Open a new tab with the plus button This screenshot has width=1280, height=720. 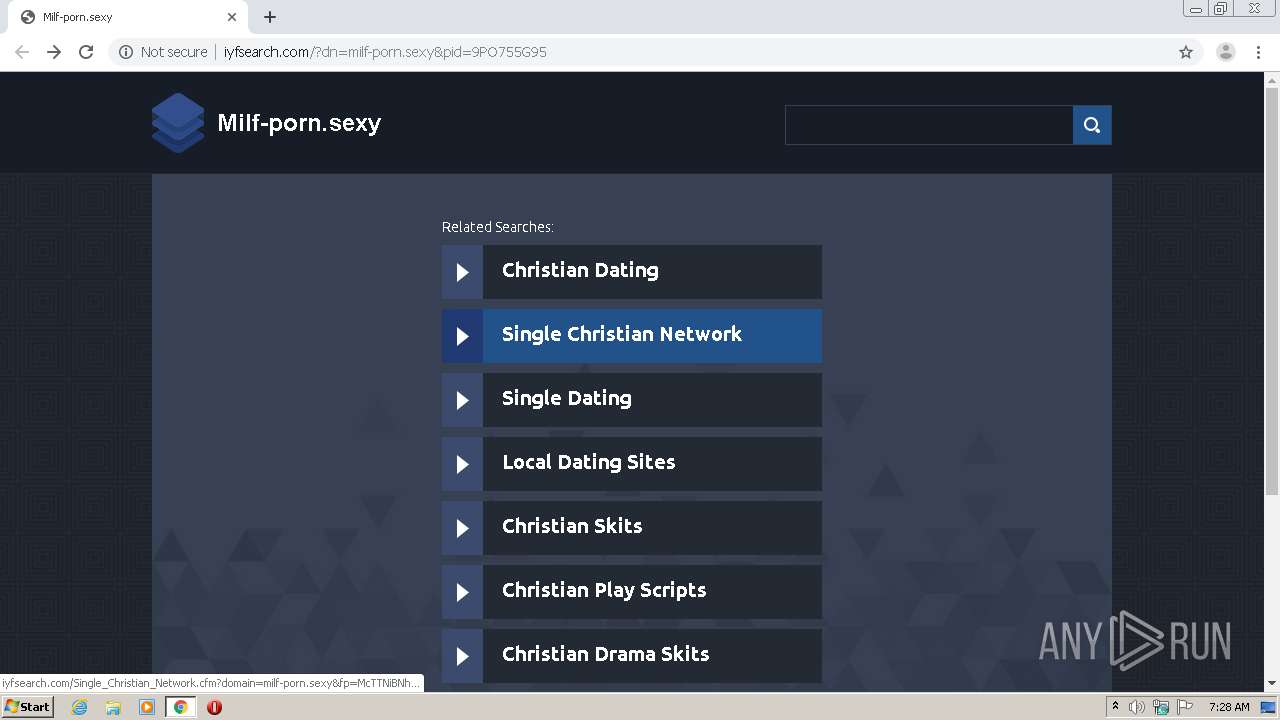(270, 17)
